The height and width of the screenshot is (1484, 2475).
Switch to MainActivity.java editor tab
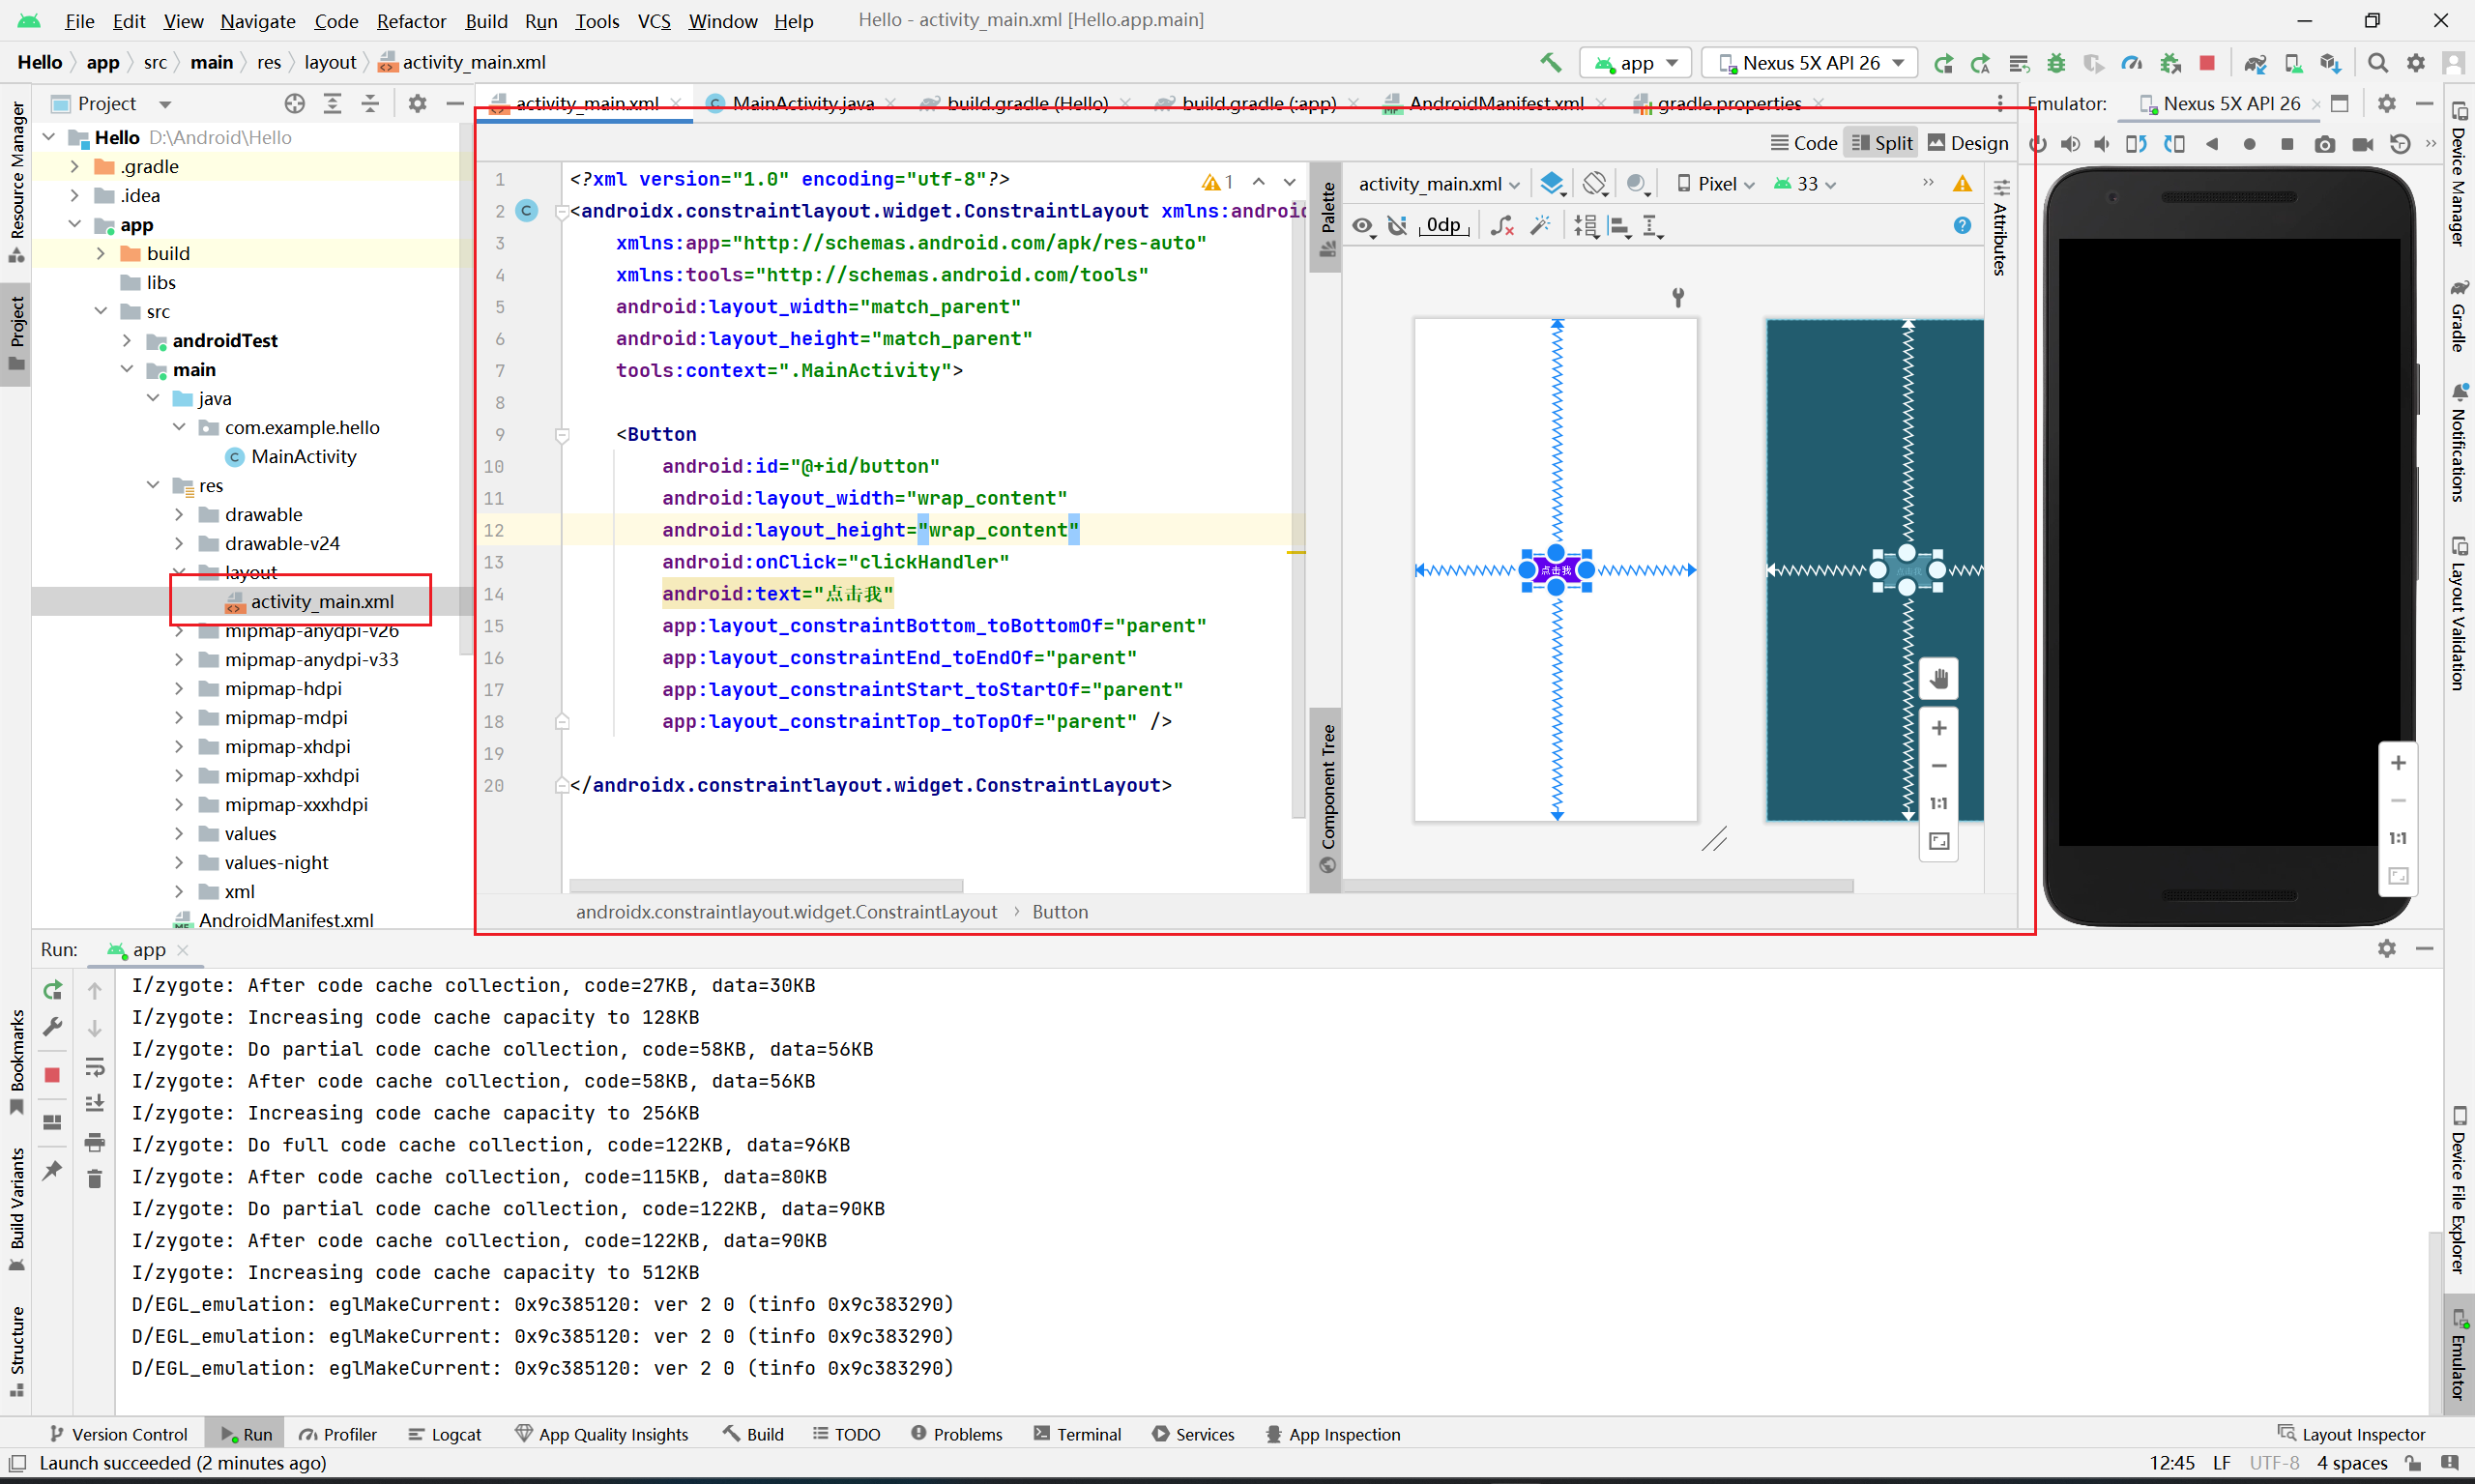coord(802,103)
